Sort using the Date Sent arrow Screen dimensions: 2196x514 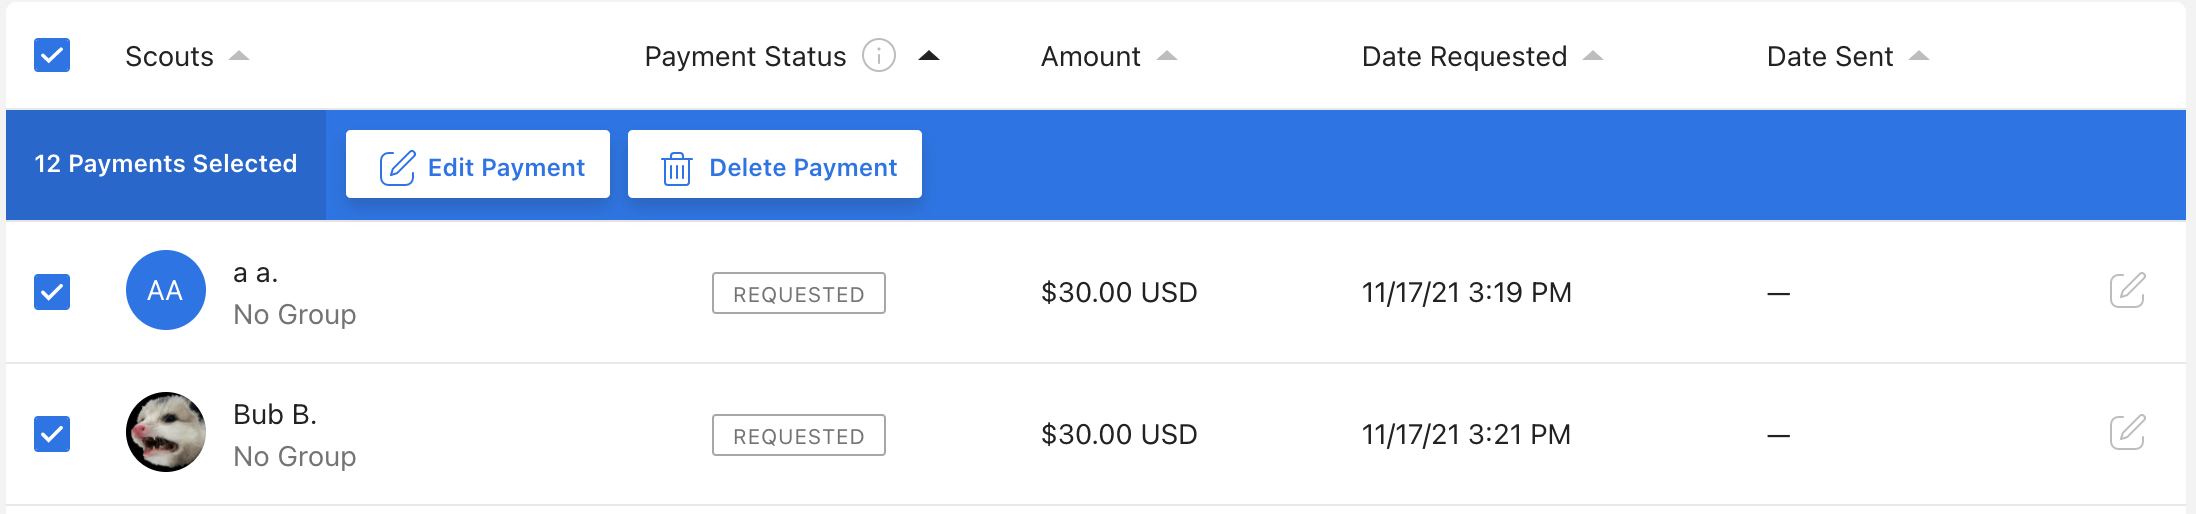point(1919,56)
